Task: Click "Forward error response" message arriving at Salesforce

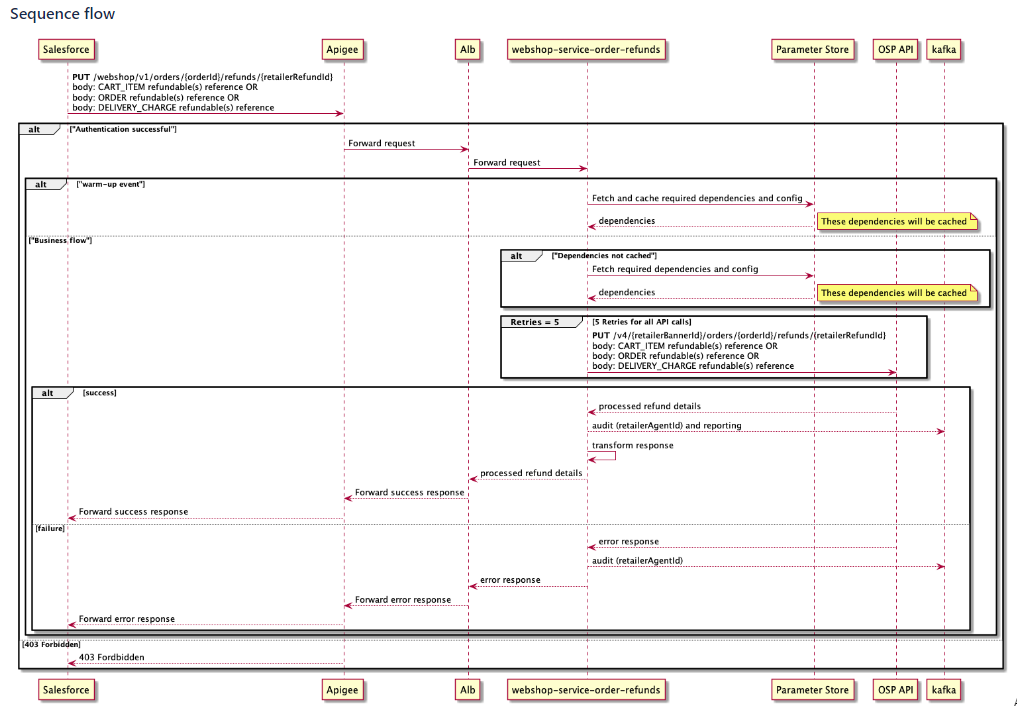Action: click(127, 619)
